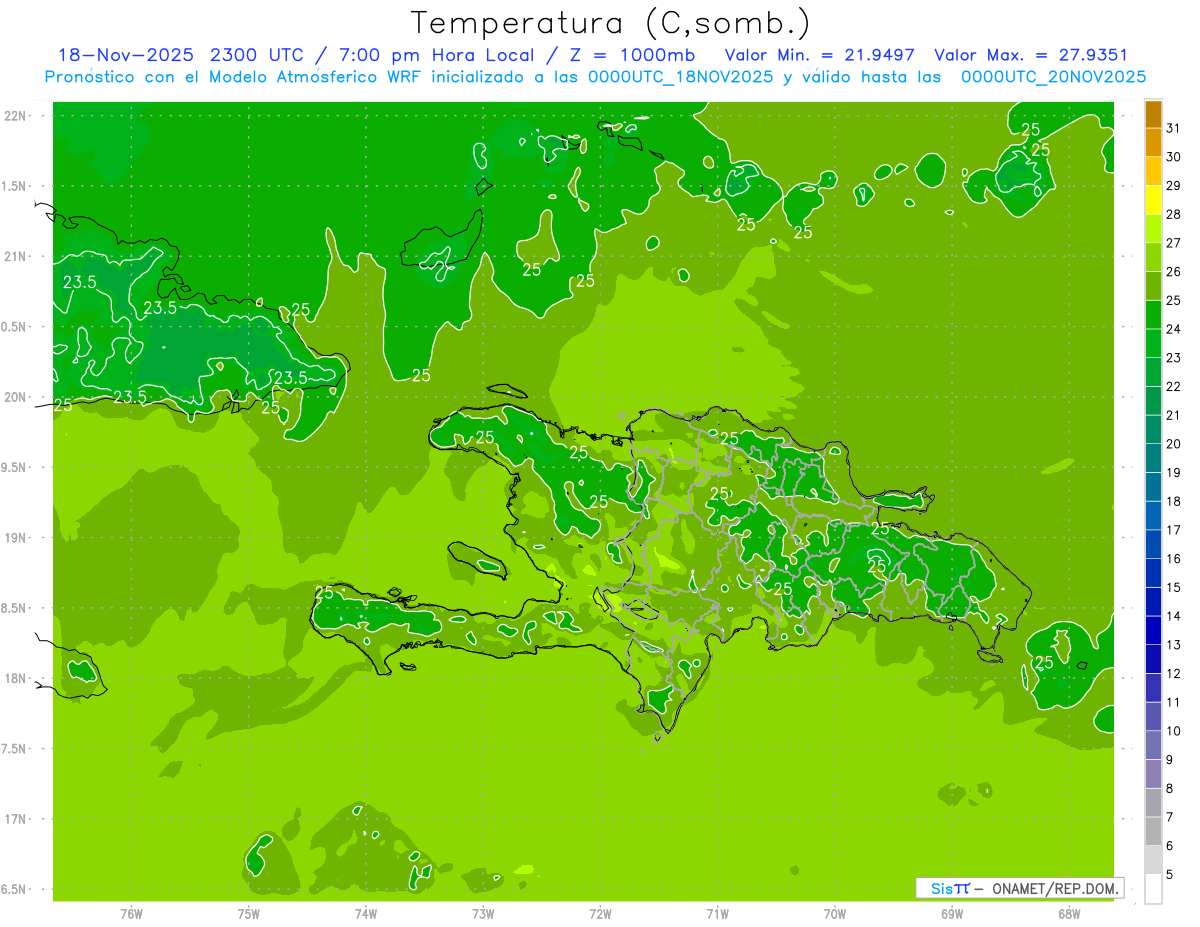Click the "74W" longitude axis label
This screenshot has height=927, width=1200.
(366, 914)
